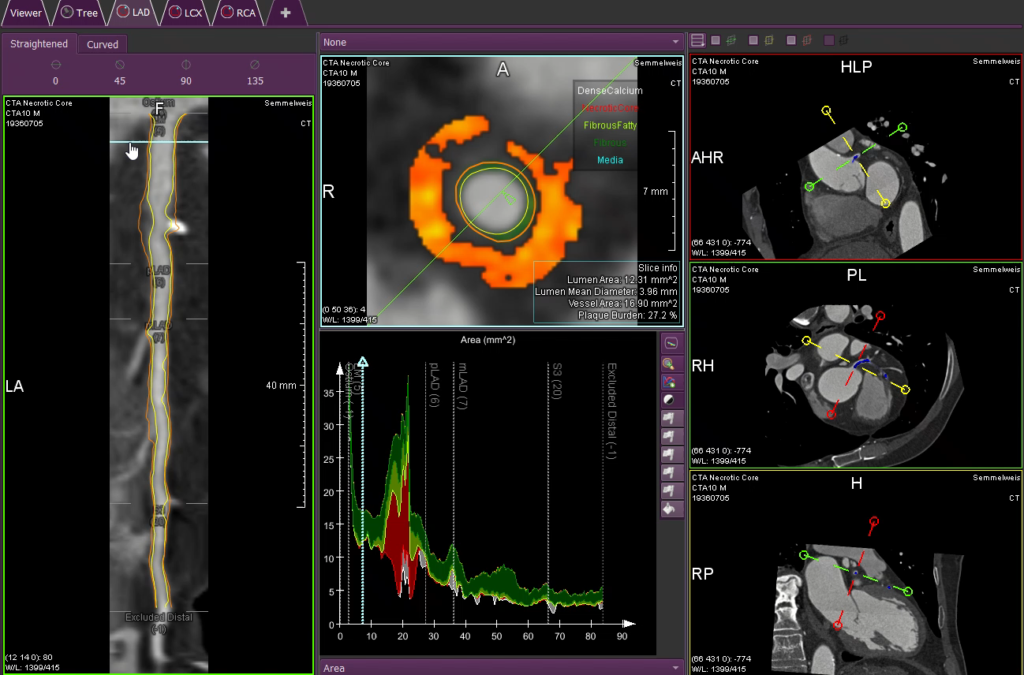Image resolution: width=1024 pixels, height=675 pixels.
Task: Expand the Area dropdown below the chart
Action: click(x=501, y=667)
